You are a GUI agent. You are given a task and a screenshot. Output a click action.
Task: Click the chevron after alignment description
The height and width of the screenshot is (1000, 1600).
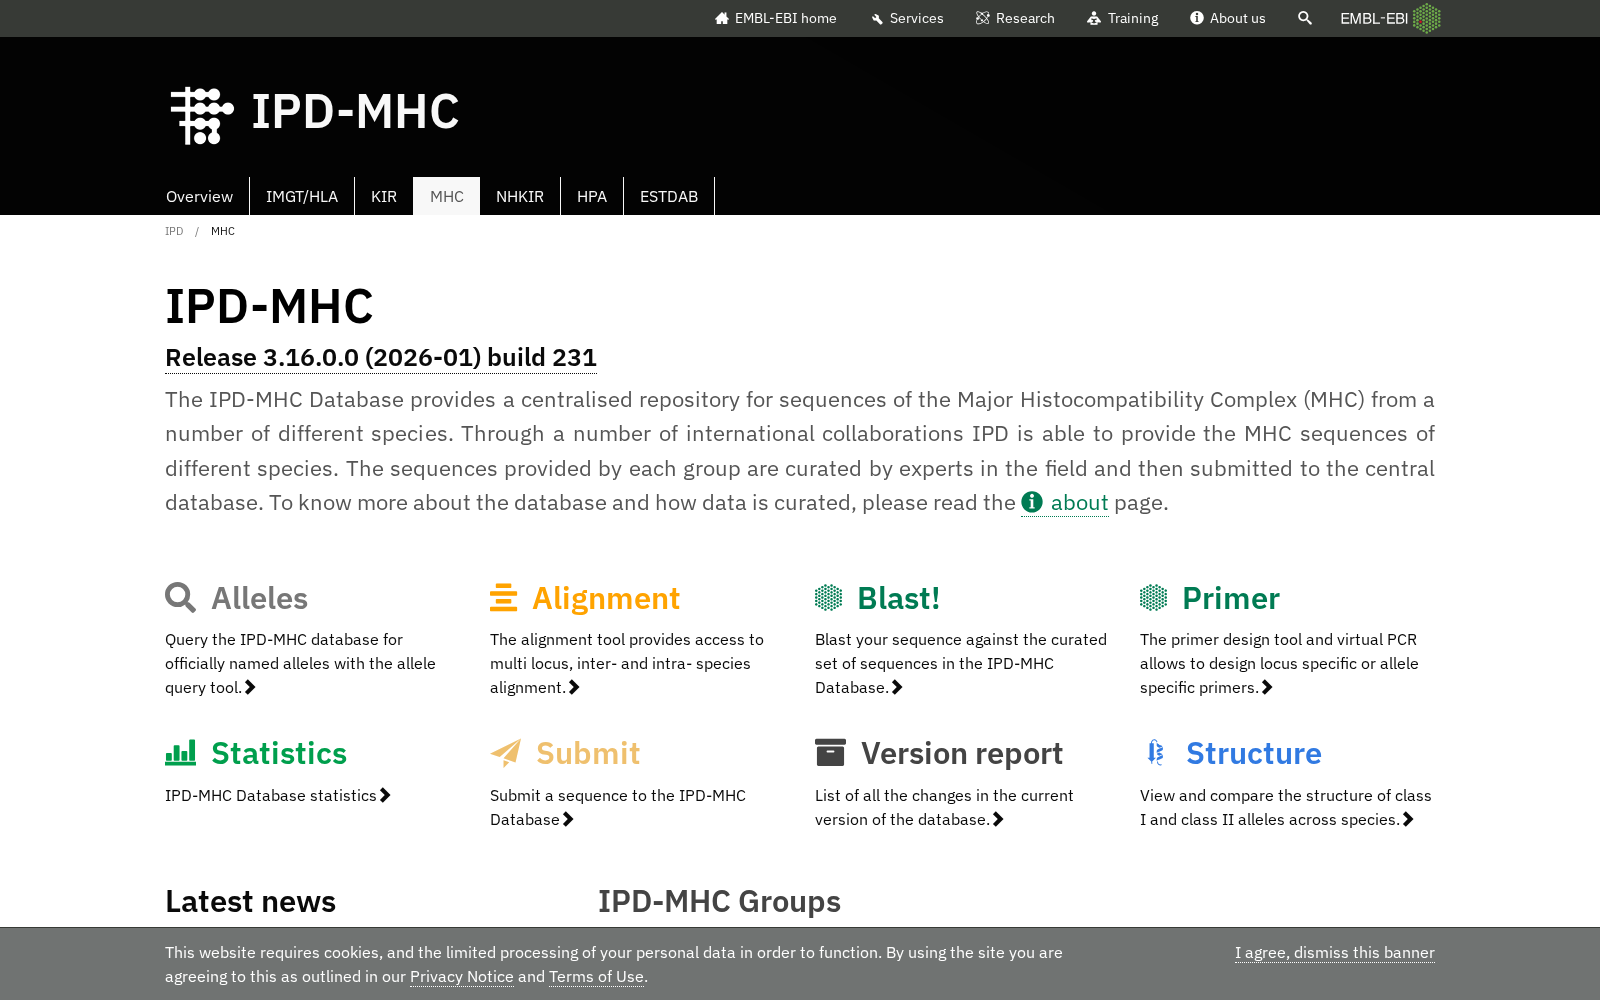click(x=574, y=687)
